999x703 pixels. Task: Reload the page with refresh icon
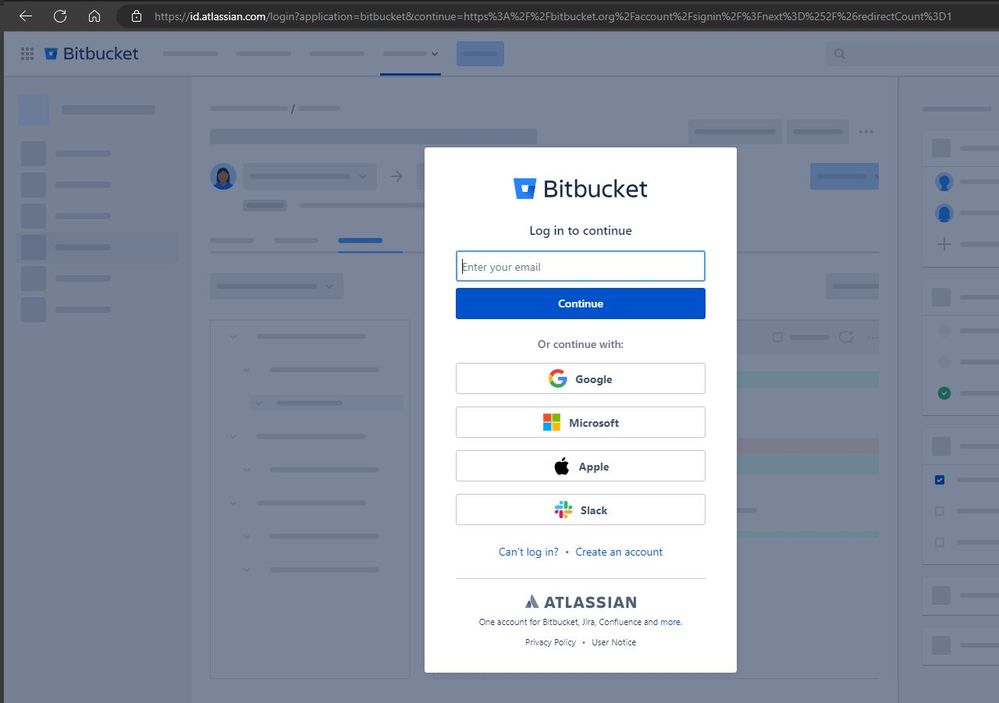[x=60, y=16]
